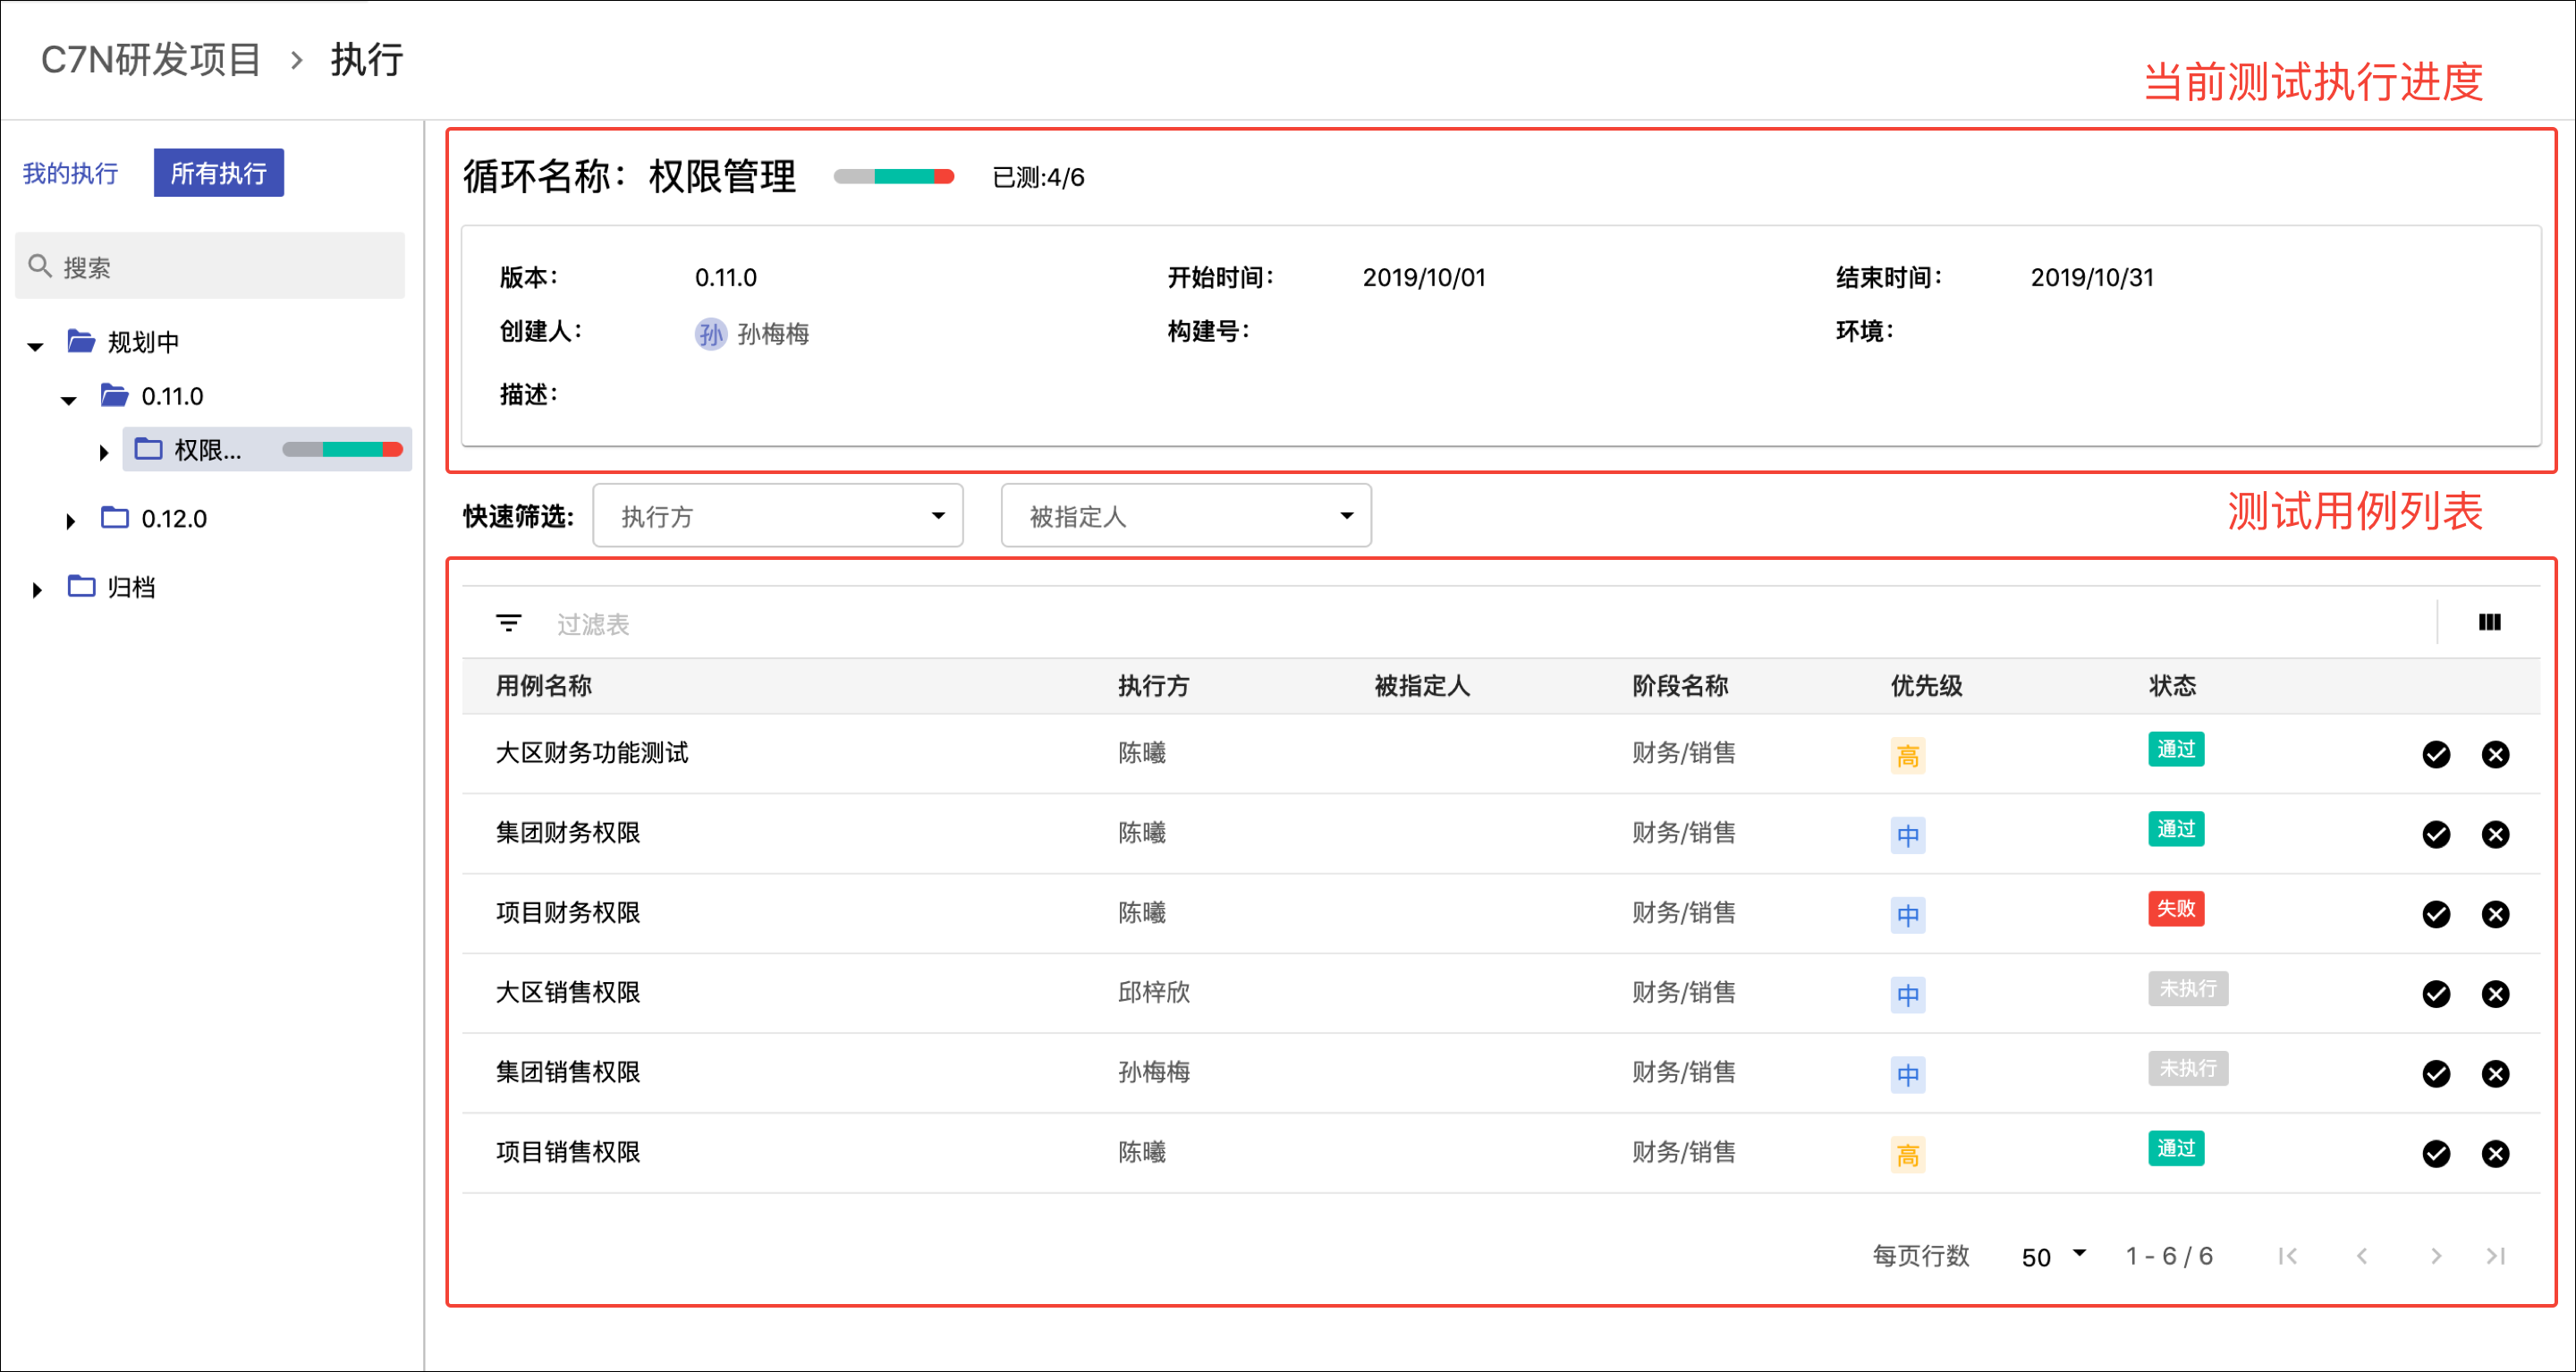Open test case 项目销售权限
2576x1372 pixels.
pos(568,1153)
